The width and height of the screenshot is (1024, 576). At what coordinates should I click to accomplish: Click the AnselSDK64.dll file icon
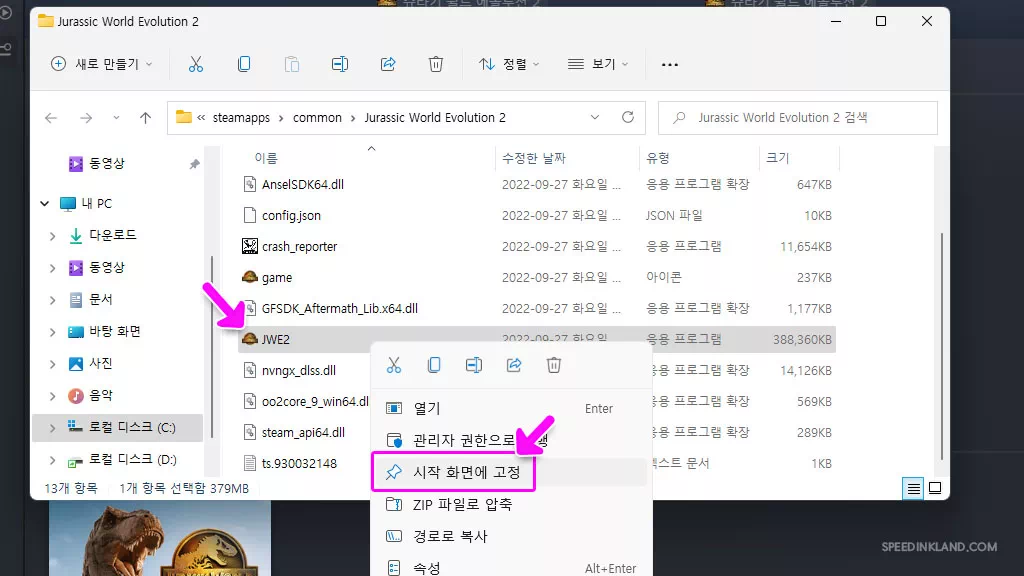point(249,184)
